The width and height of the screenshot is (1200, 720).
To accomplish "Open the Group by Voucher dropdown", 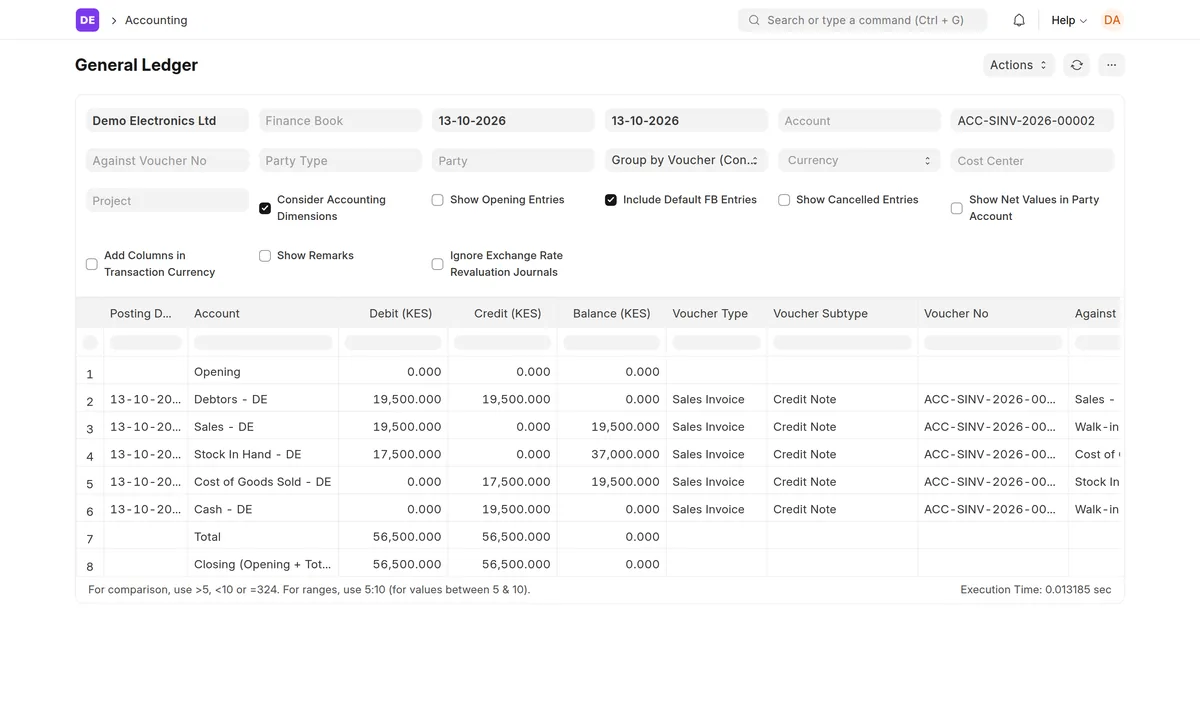I will point(686,160).
